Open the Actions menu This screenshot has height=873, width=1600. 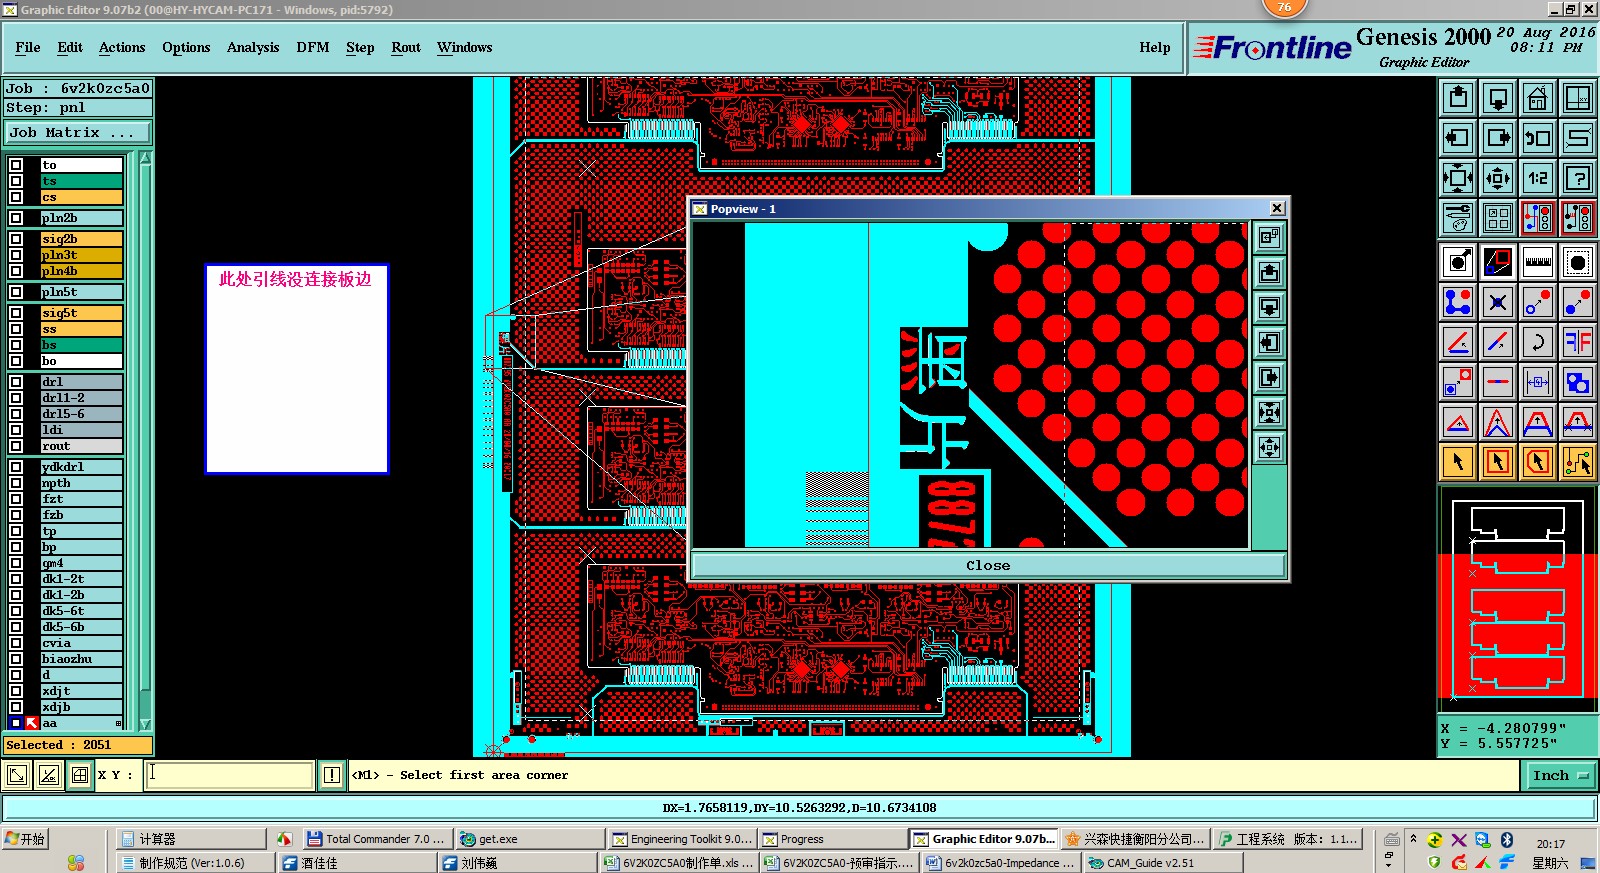[122, 47]
